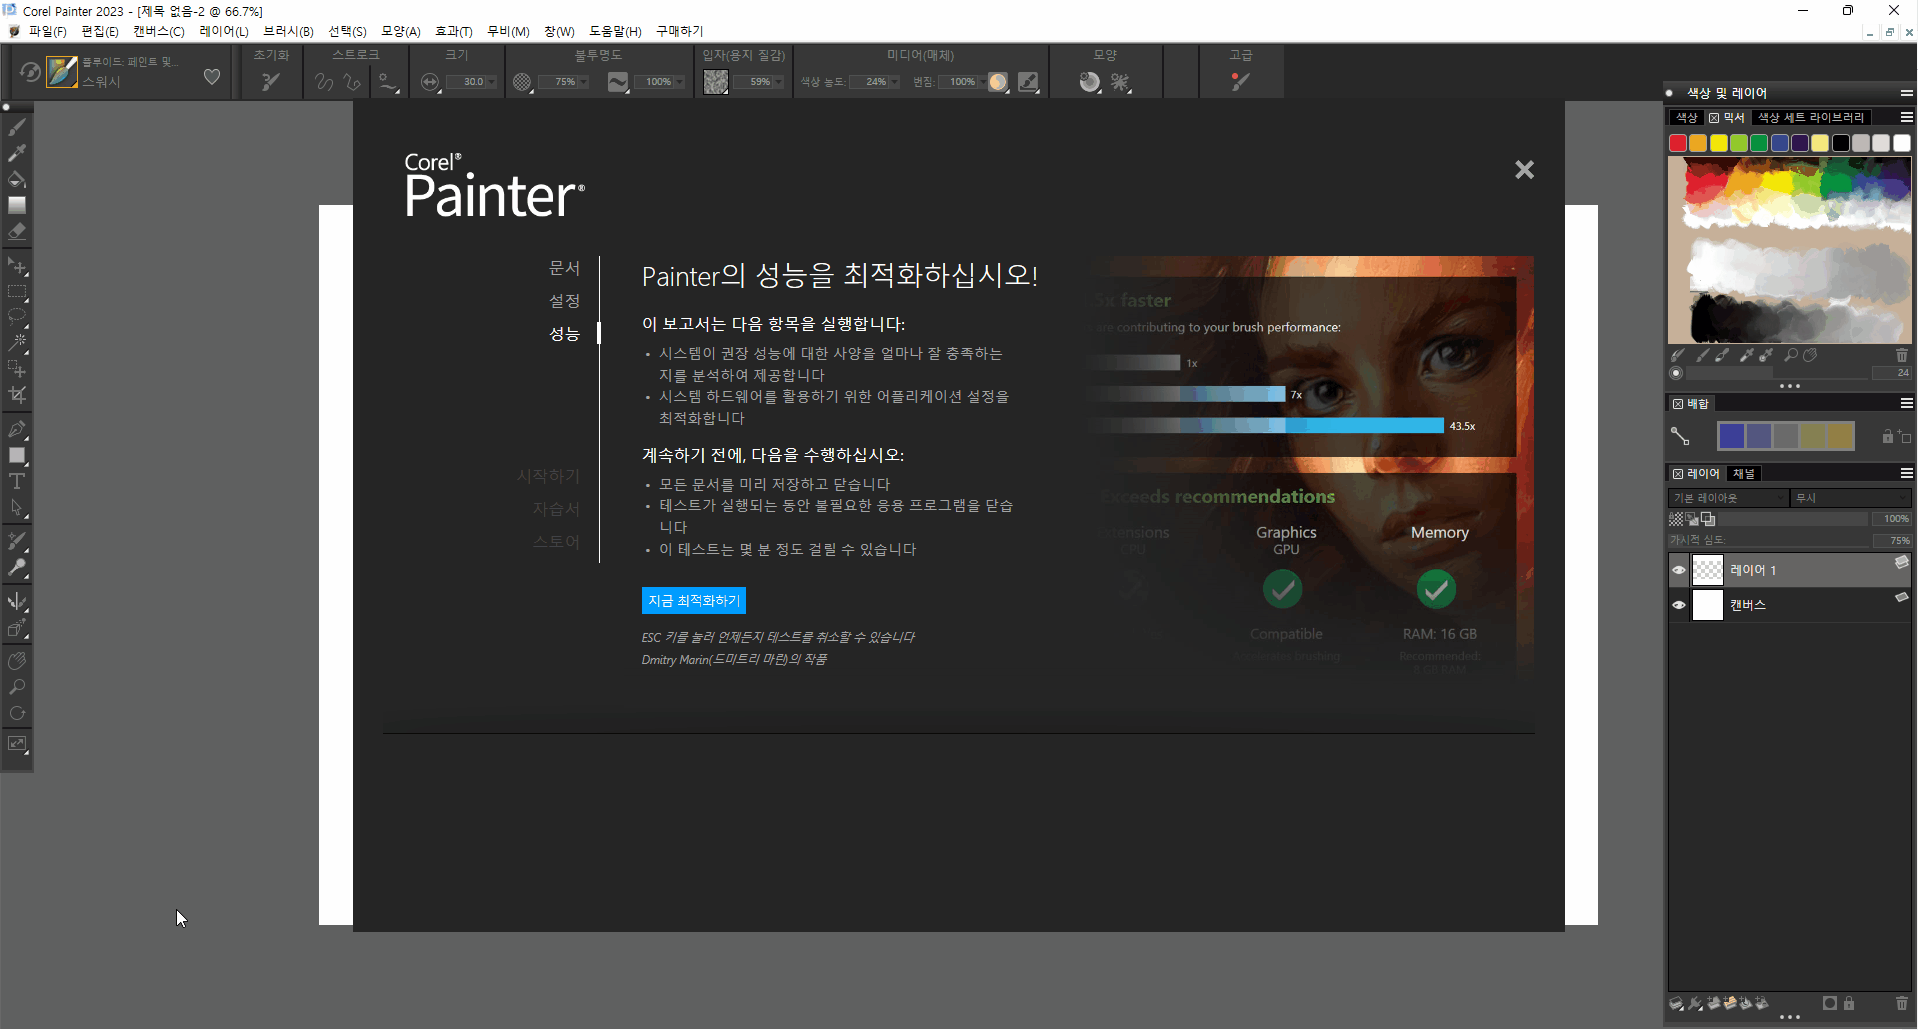Select the Eraser tool
This screenshot has width=1918, height=1030.
(17, 231)
